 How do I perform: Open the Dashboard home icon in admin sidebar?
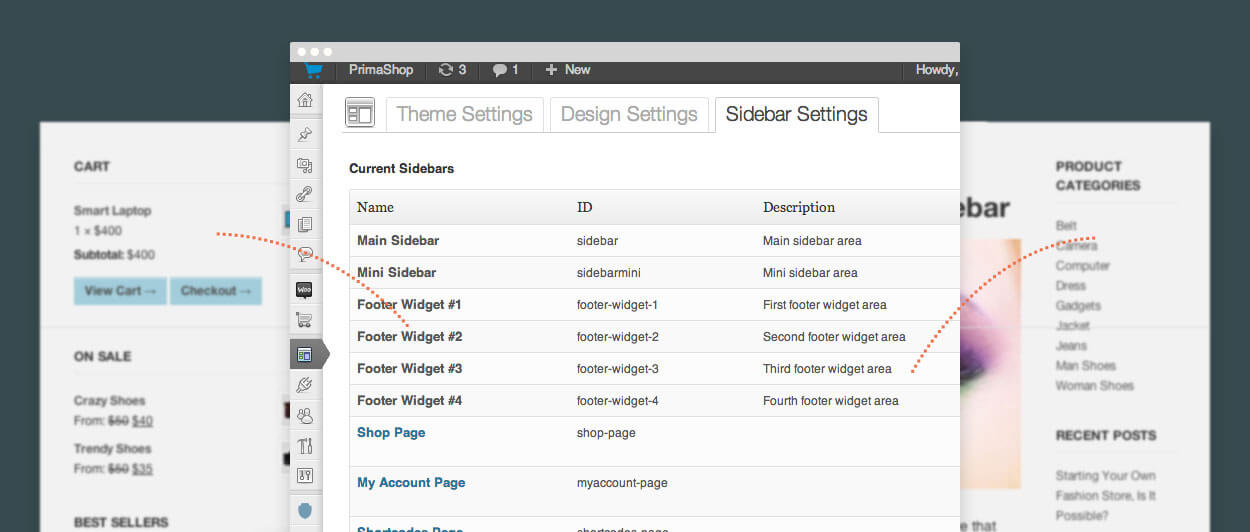coord(305,100)
